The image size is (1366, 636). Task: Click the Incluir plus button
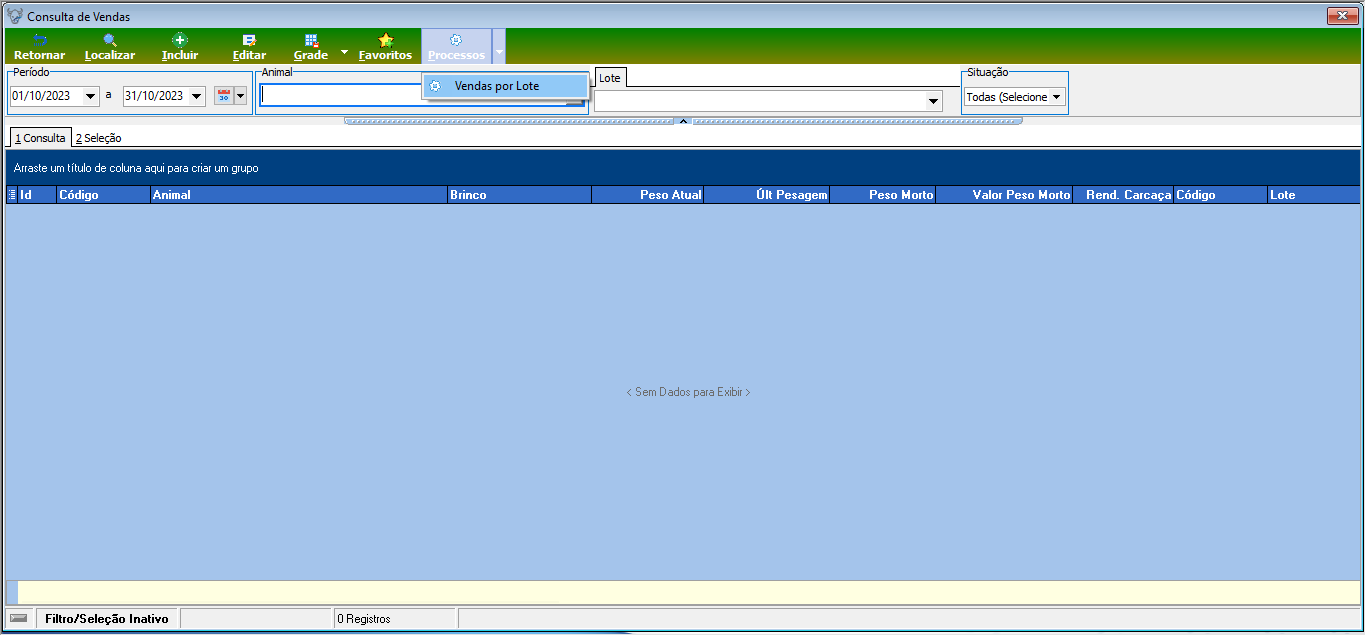point(180,47)
